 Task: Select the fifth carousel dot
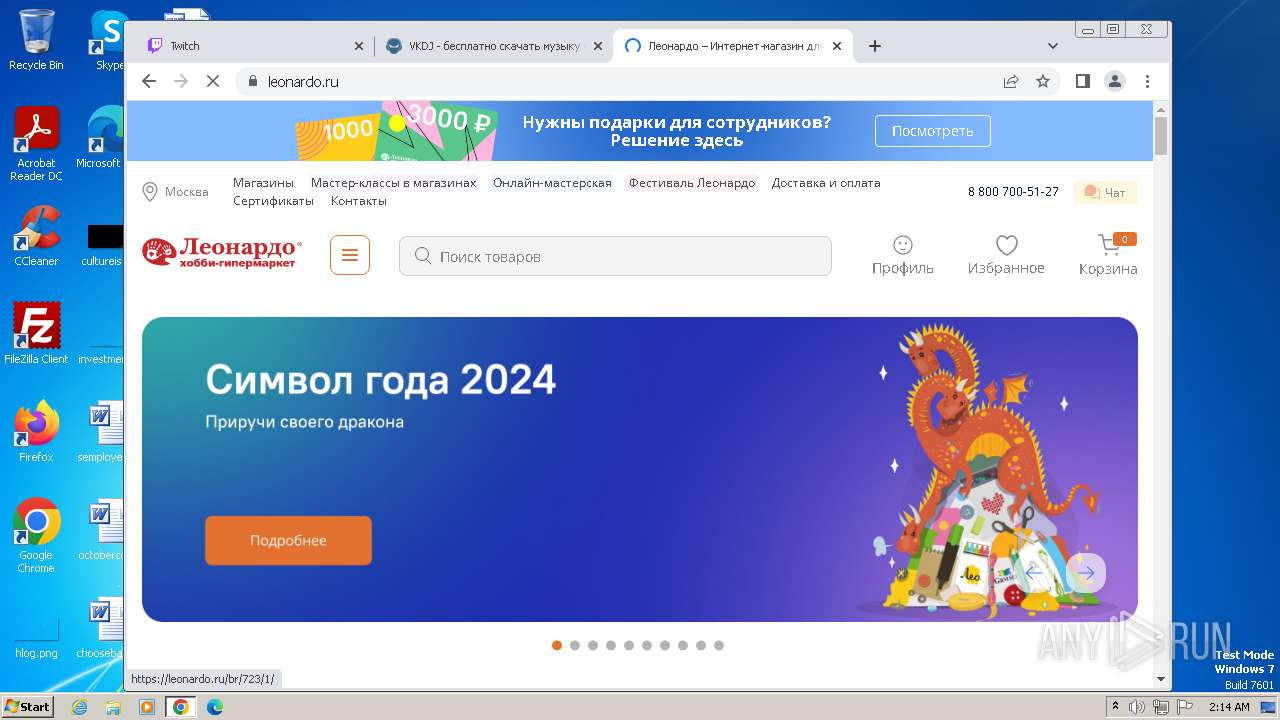(629, 645)
